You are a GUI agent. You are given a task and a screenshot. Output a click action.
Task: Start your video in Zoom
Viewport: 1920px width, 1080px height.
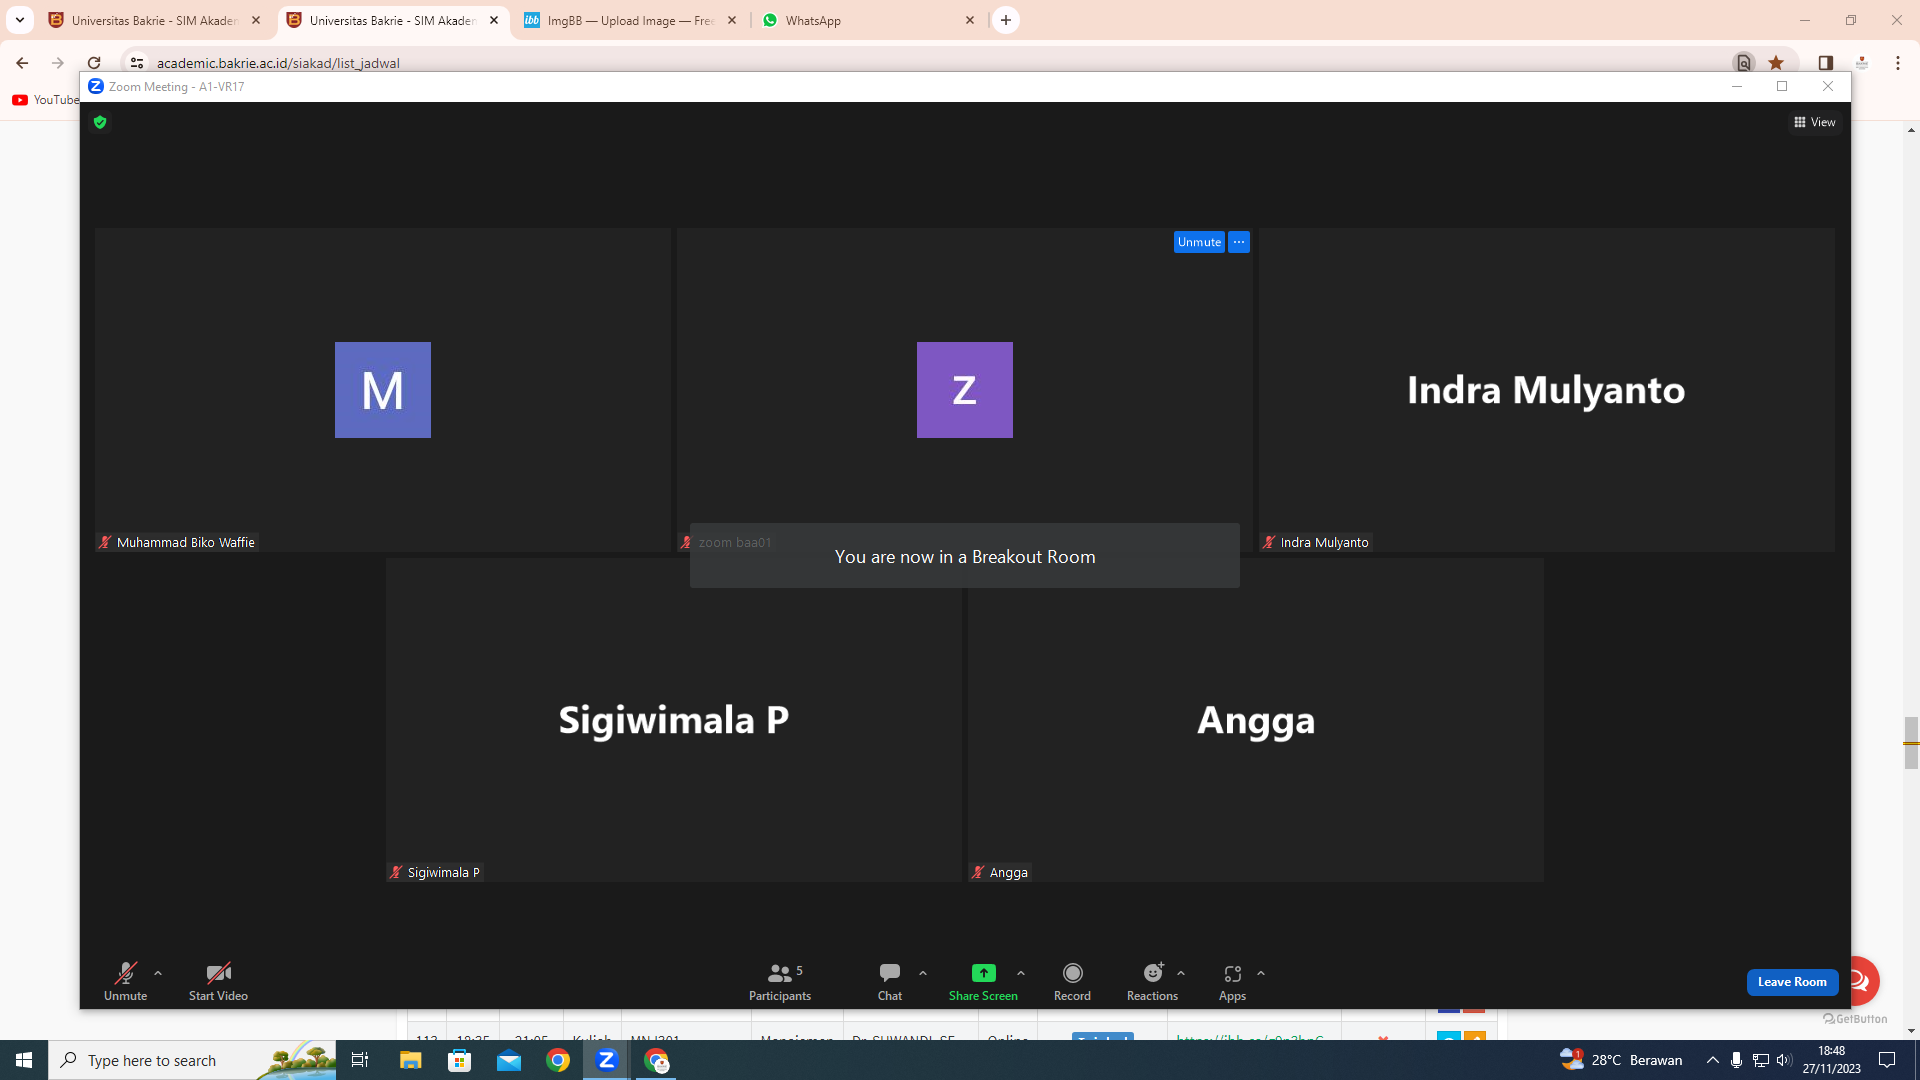218,981
